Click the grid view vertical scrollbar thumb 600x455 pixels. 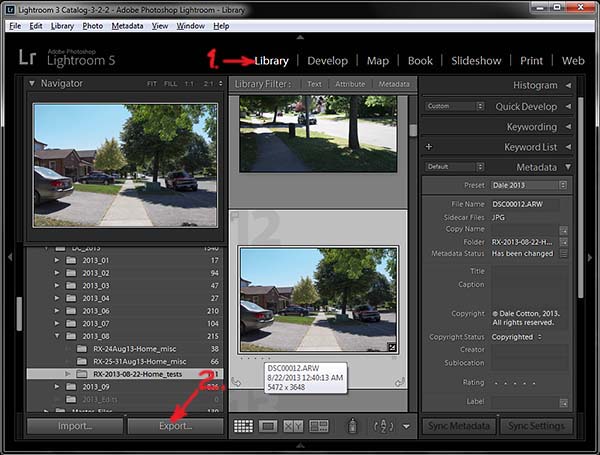(x=413, y=130)
